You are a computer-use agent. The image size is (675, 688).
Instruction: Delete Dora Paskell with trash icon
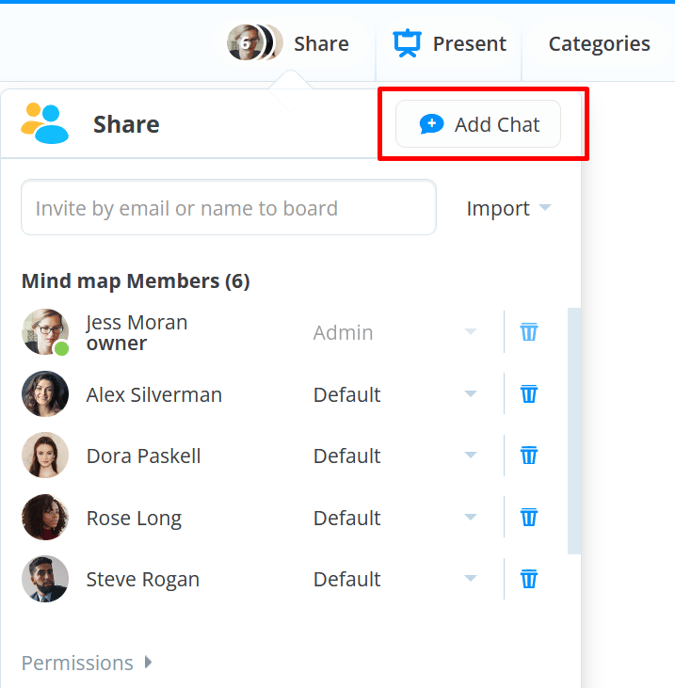click(529, 456)
